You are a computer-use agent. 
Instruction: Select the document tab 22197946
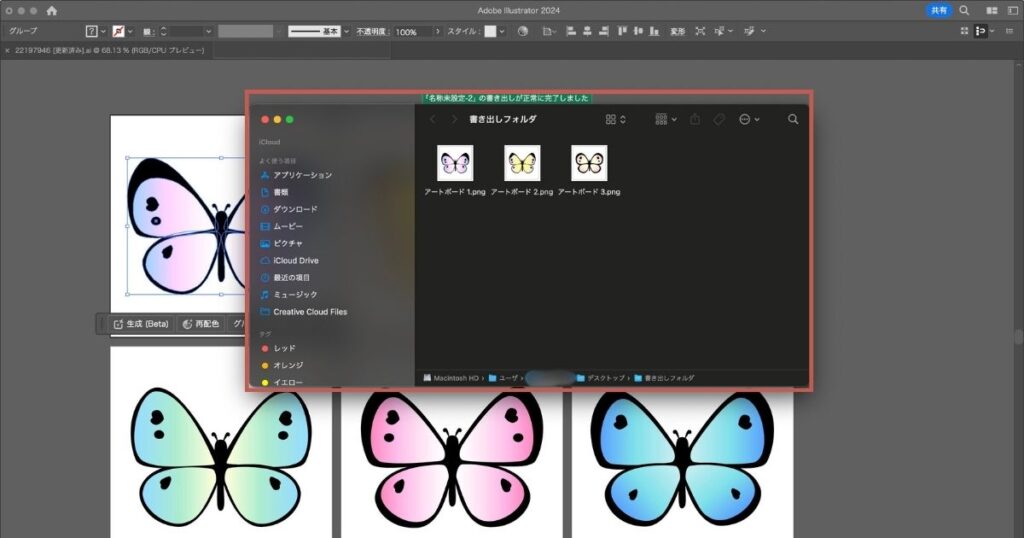point(110,50)
